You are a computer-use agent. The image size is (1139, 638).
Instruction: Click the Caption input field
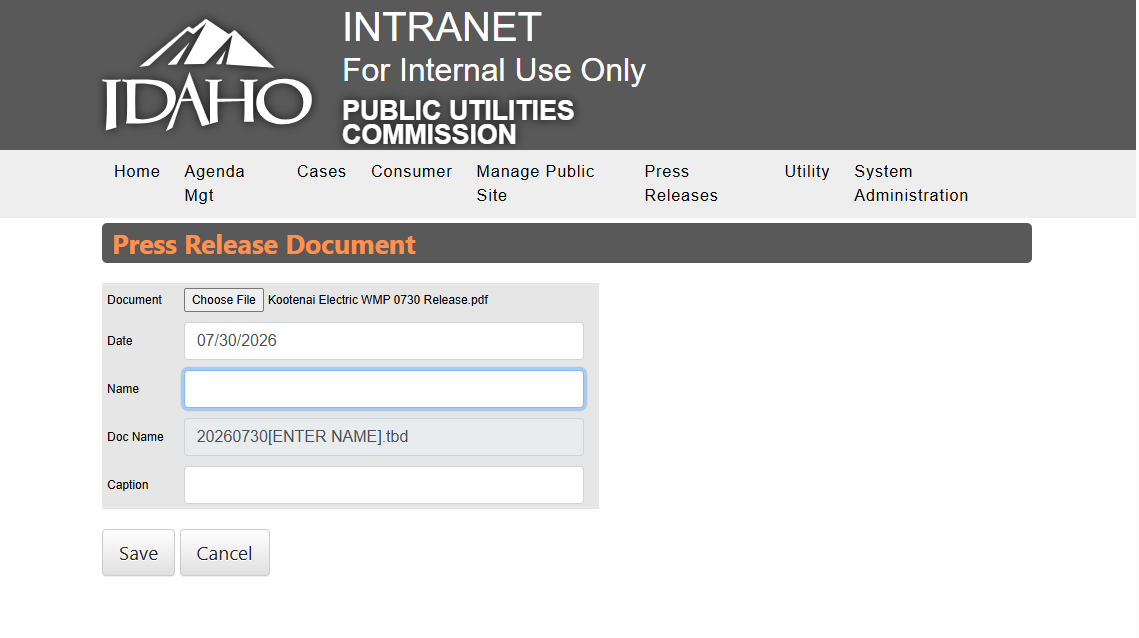coord(384,485)
